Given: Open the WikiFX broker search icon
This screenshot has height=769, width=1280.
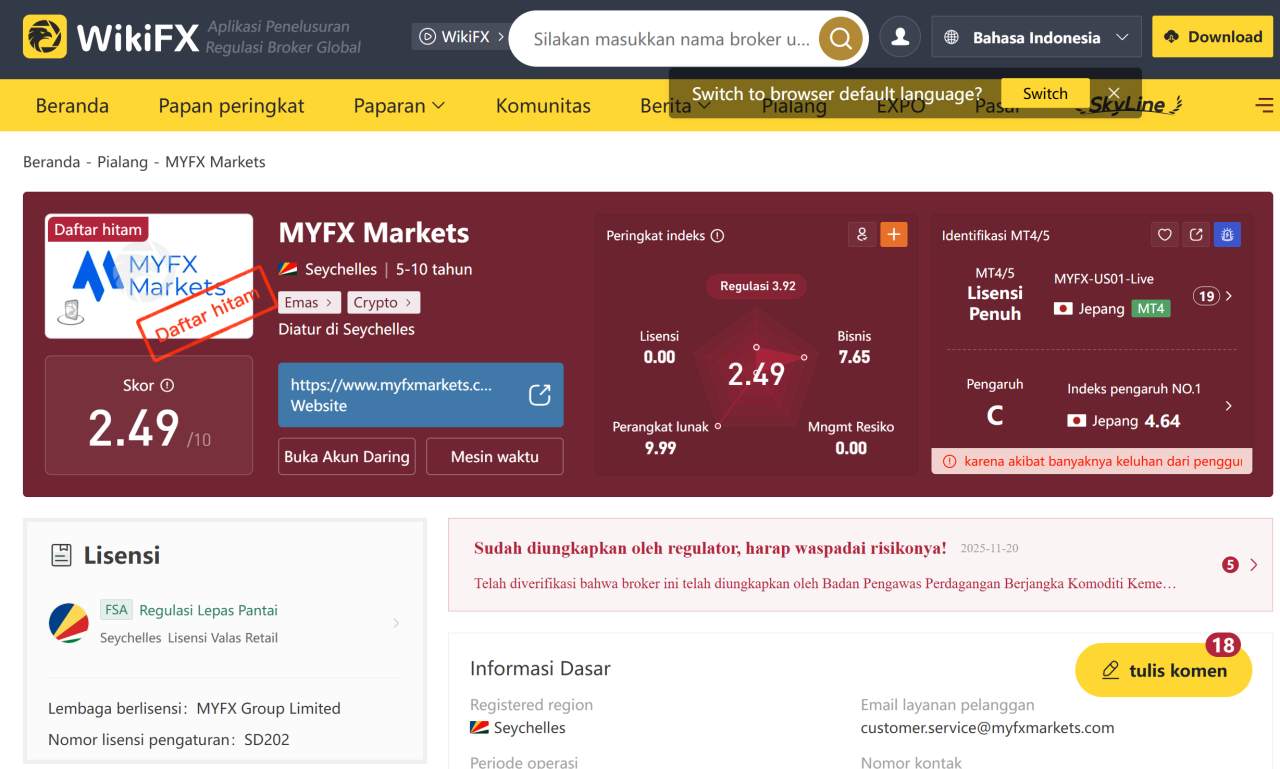Looking at the screenshot, I should 838,38.
